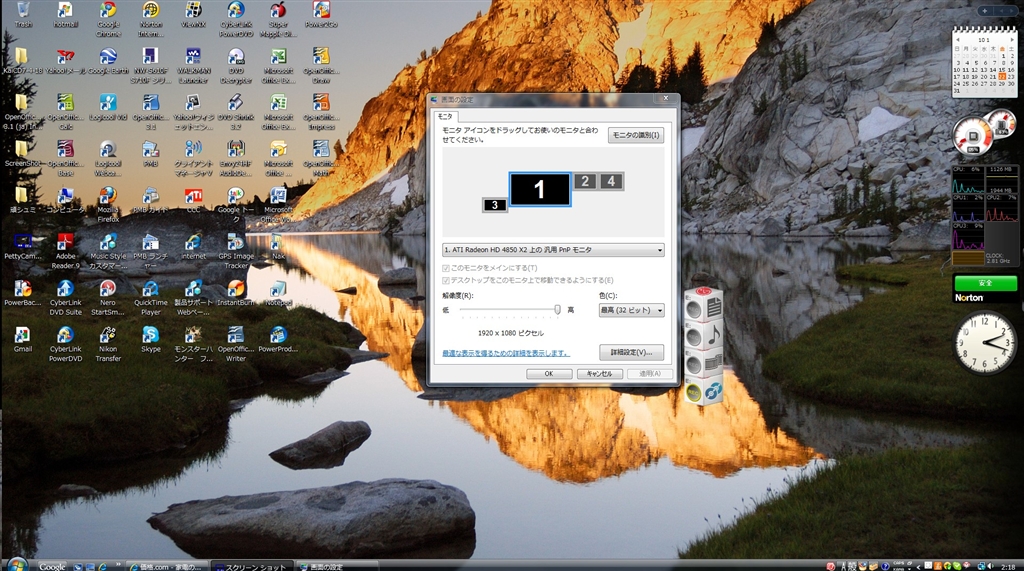1024x571 pixels.
Task: Open OpenOffice Draw shortcut
Action: 321,65
